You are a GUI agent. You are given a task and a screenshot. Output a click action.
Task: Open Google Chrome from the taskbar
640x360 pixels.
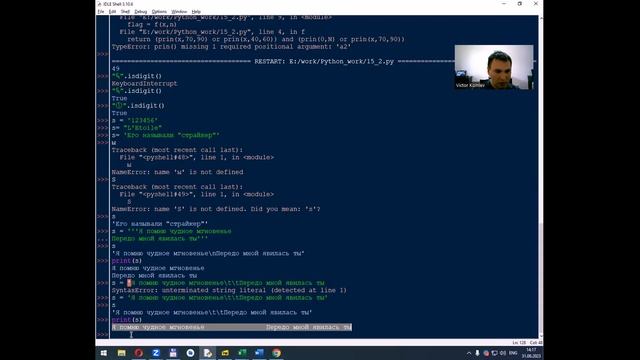click(x=276, y=353)
